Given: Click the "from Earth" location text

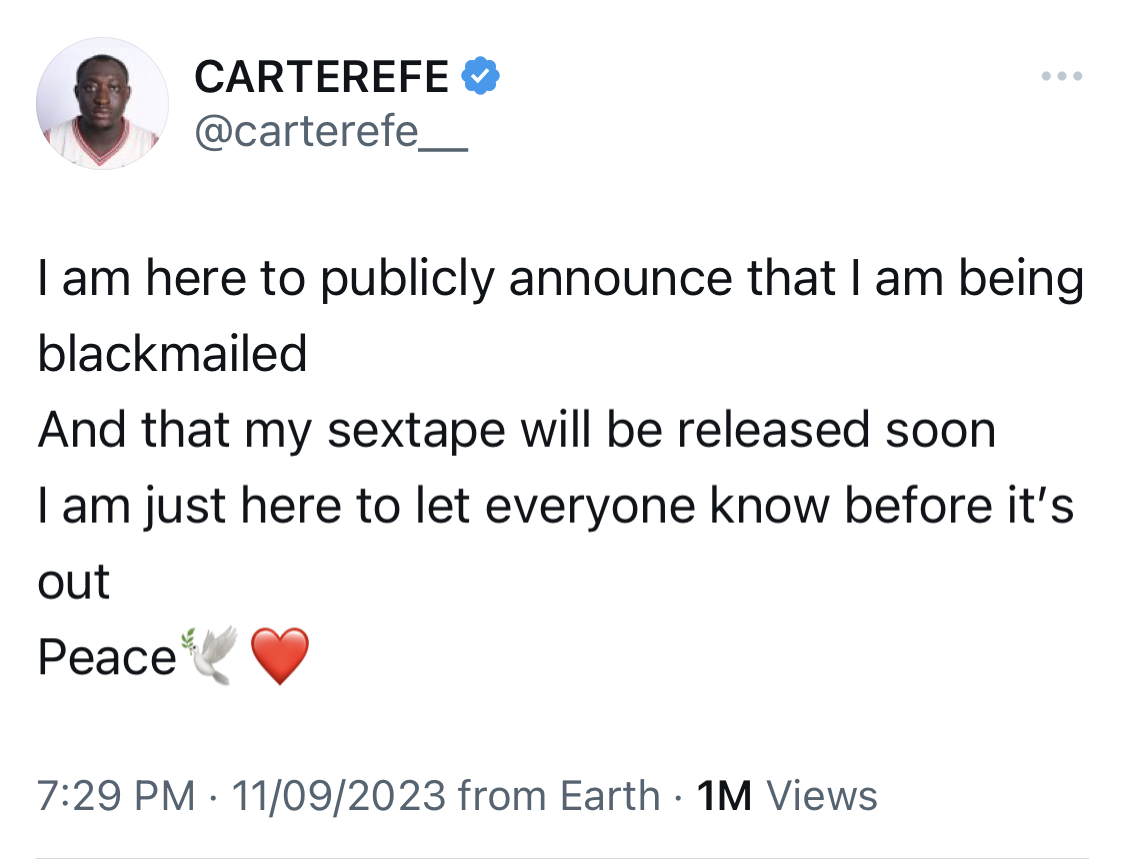Looking at the screenshot, I should 560,796.
